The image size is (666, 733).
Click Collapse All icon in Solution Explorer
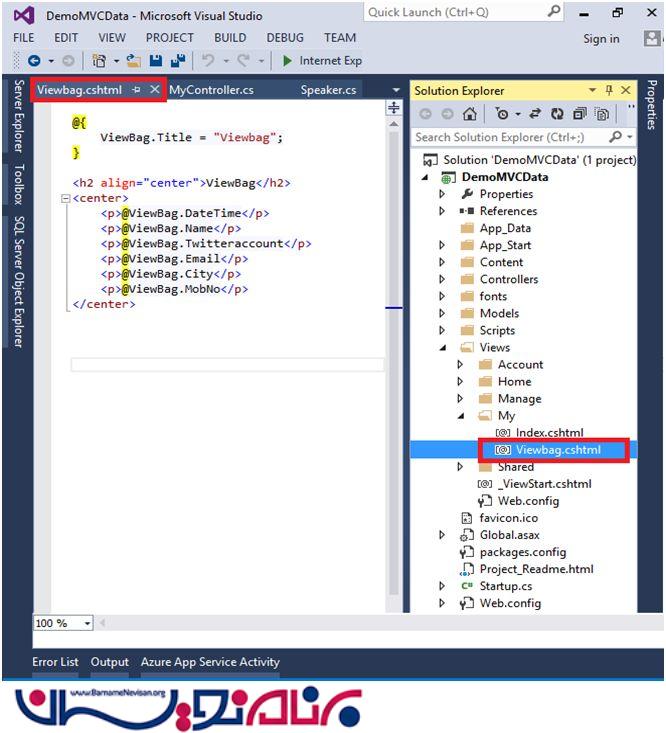tap(579, 114)
